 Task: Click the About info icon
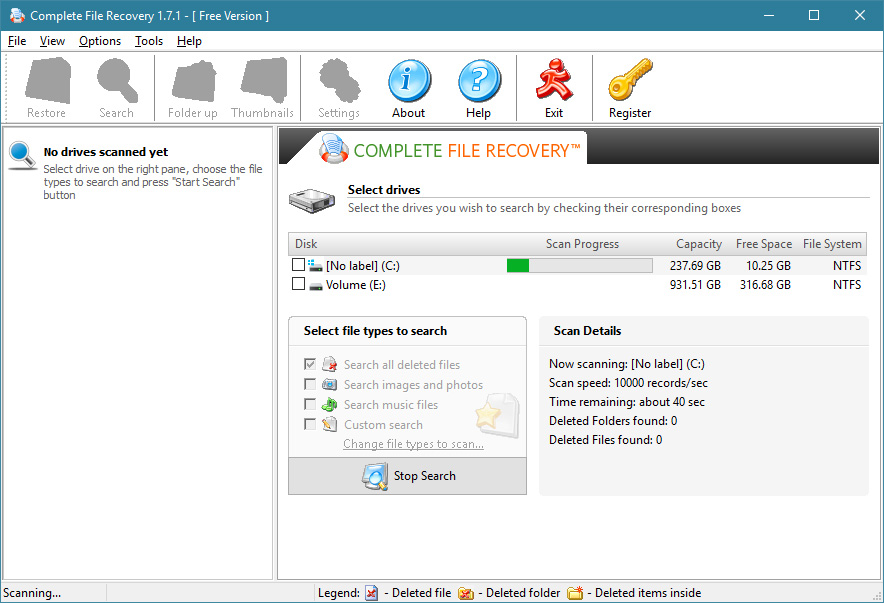click(408, 82)
